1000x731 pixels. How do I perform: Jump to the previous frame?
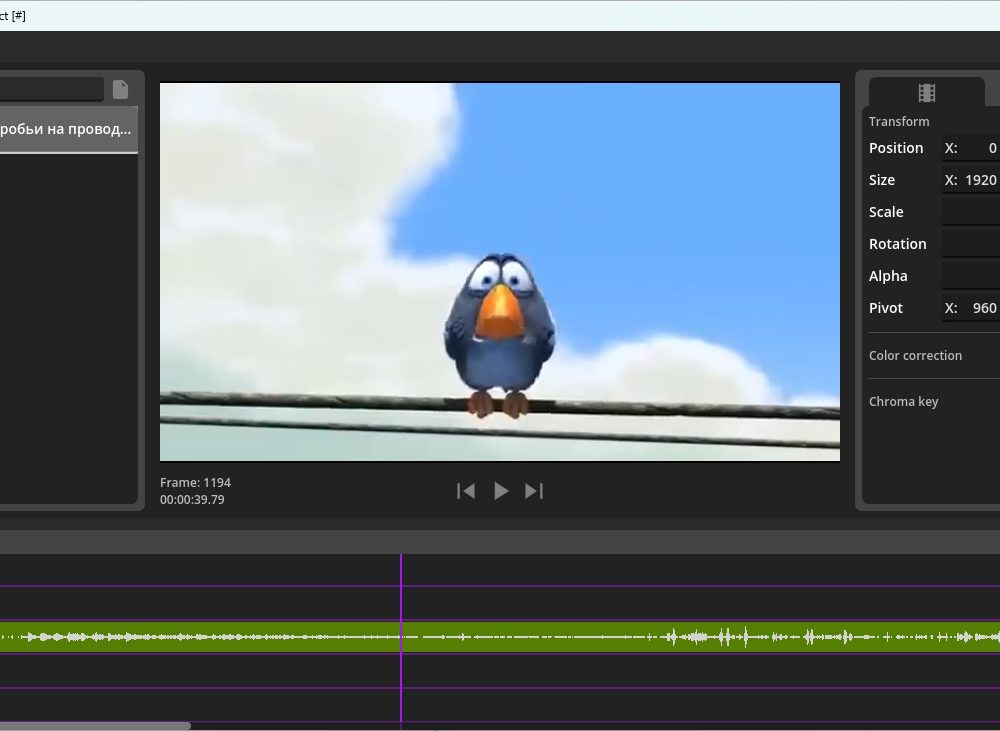coord(466,491)
